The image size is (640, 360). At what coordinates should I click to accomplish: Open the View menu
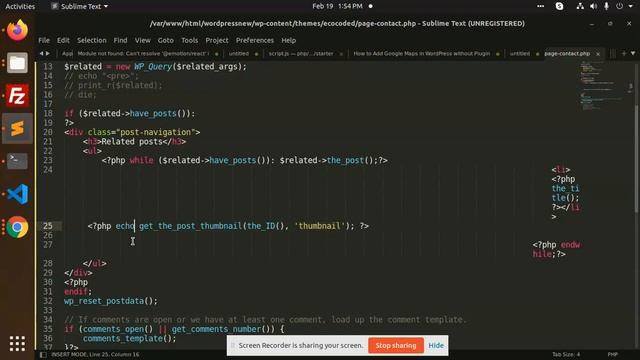coord(142,40)
